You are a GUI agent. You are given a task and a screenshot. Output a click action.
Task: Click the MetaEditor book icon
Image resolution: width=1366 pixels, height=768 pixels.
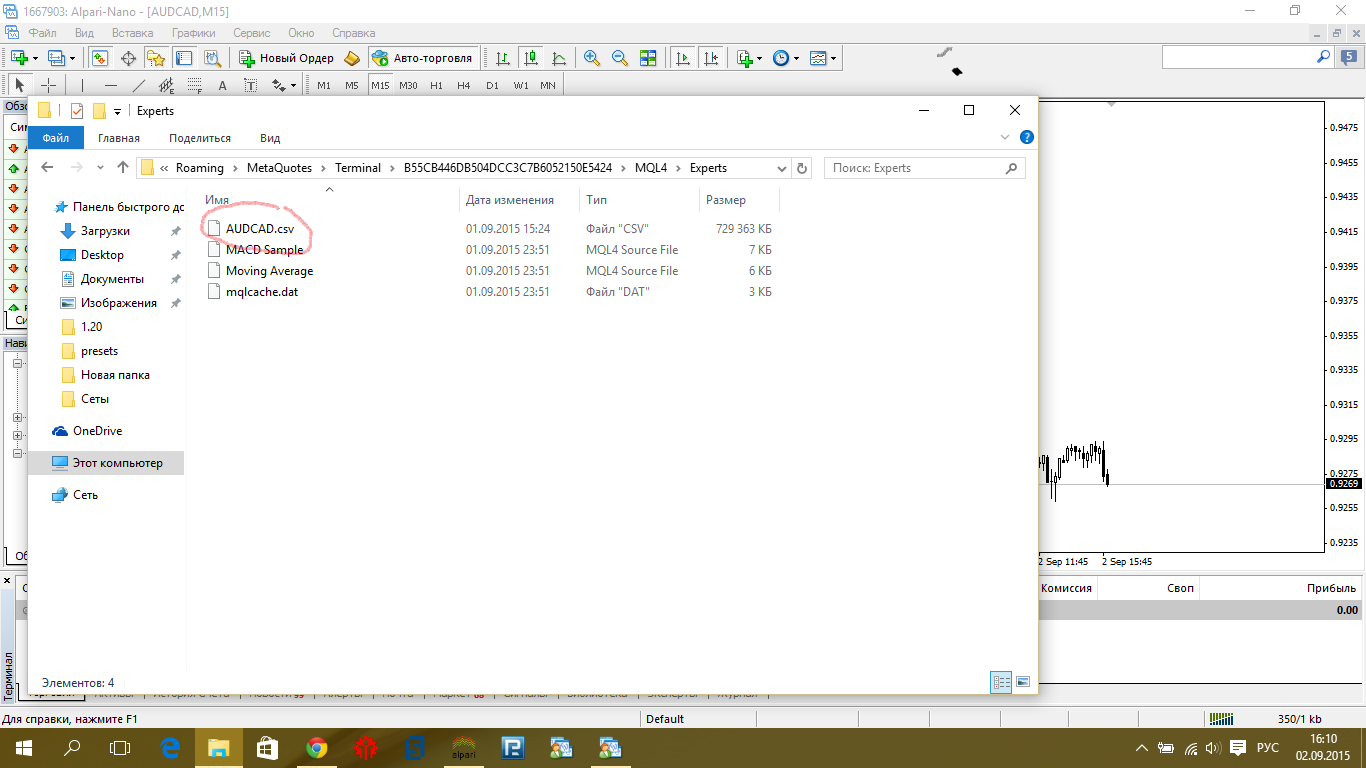pyautogui.click(x=352, y=58)
